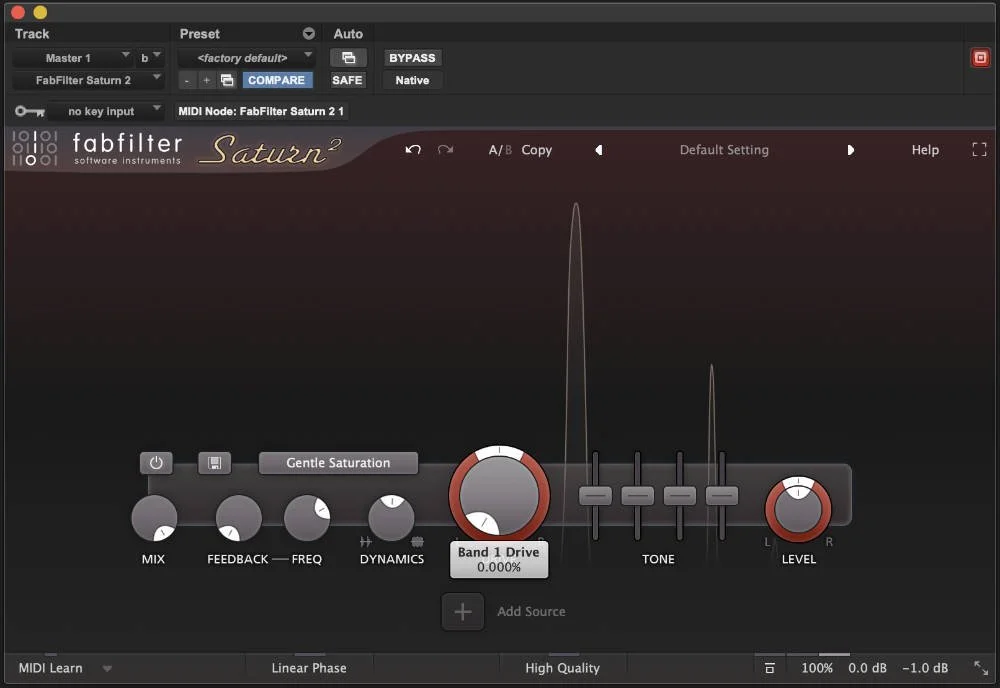Click the red target window button

(x=980, y=58)
